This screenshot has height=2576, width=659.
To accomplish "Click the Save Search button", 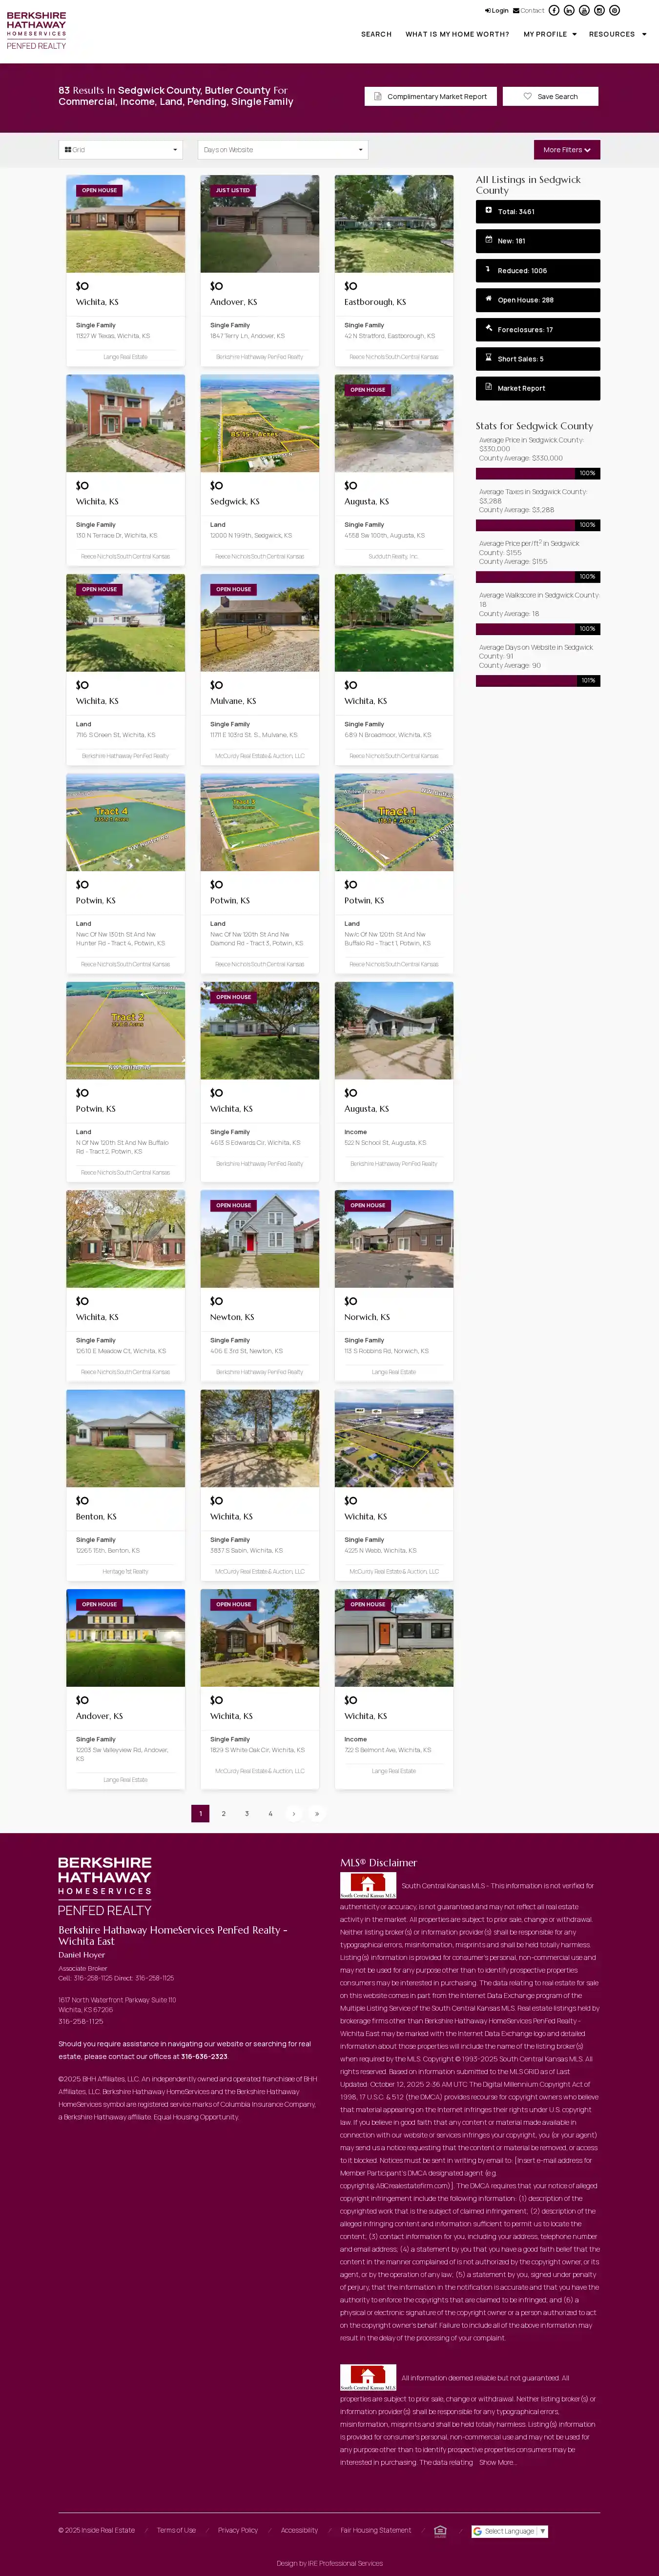I will [x=551, y=97].
